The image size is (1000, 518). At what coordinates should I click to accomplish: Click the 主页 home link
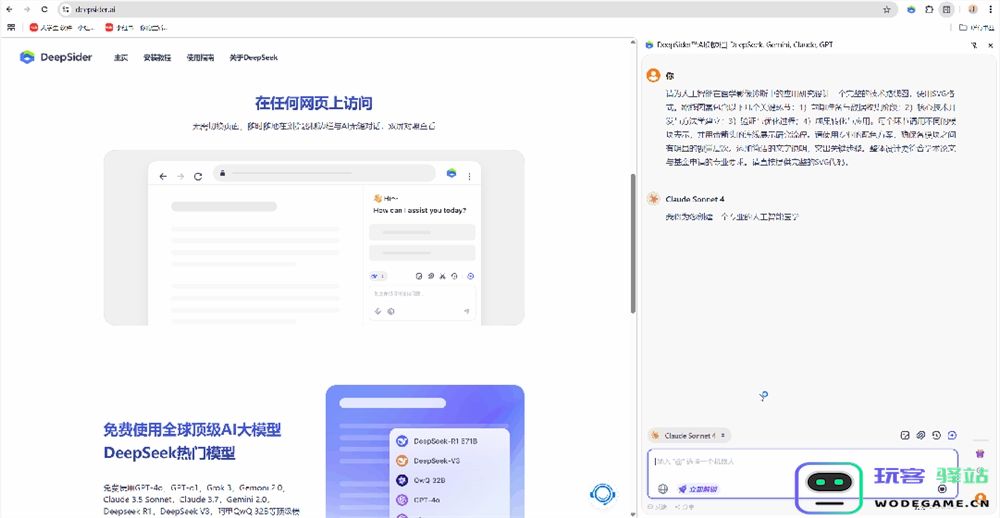click(121, 58)
